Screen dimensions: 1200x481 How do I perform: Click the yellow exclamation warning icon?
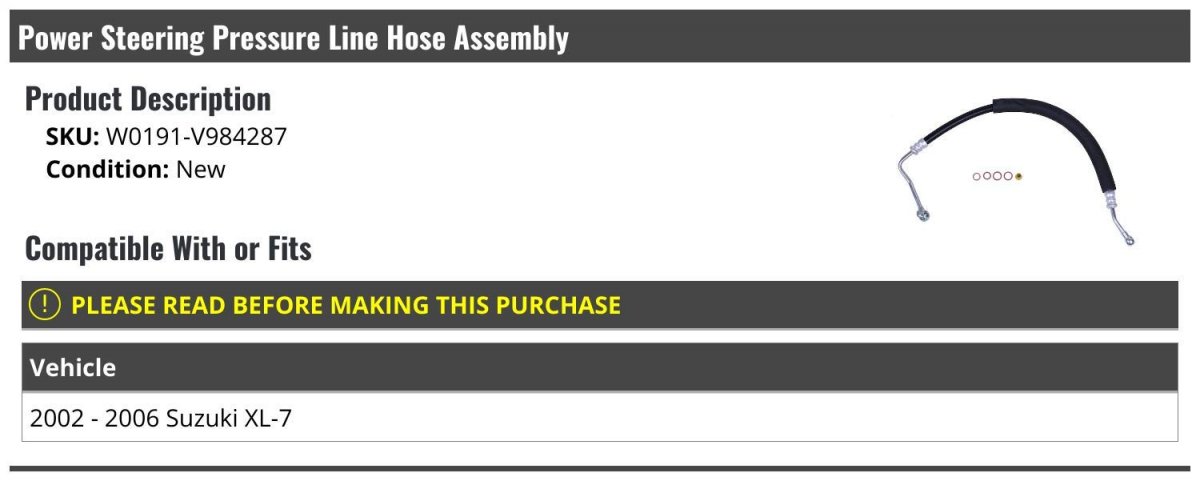45,305
